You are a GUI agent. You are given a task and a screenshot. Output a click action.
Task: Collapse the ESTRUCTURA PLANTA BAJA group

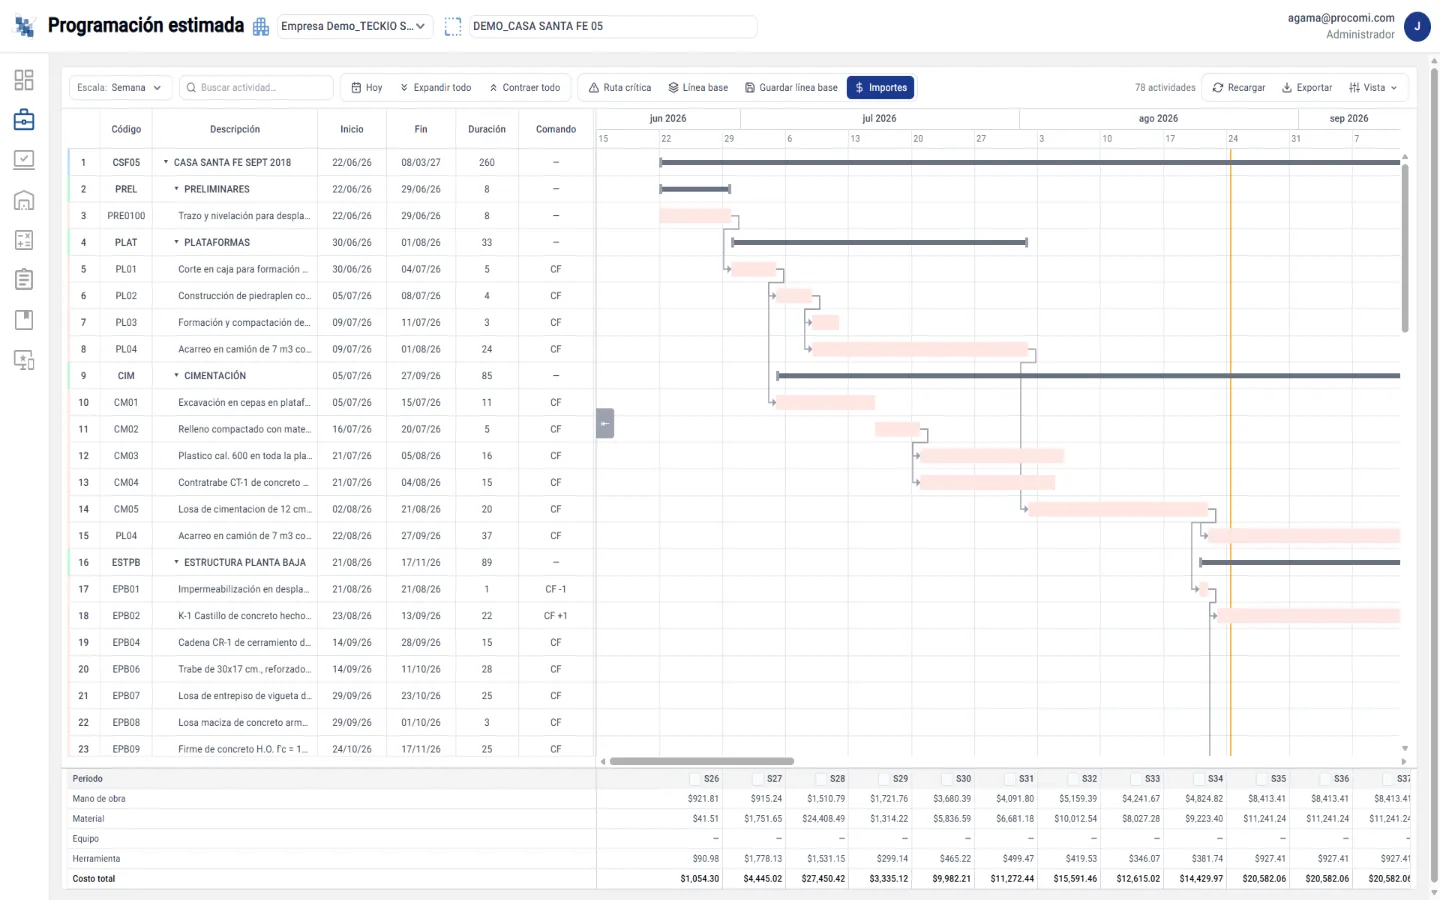pyautogui.click(x=177, y=562)
